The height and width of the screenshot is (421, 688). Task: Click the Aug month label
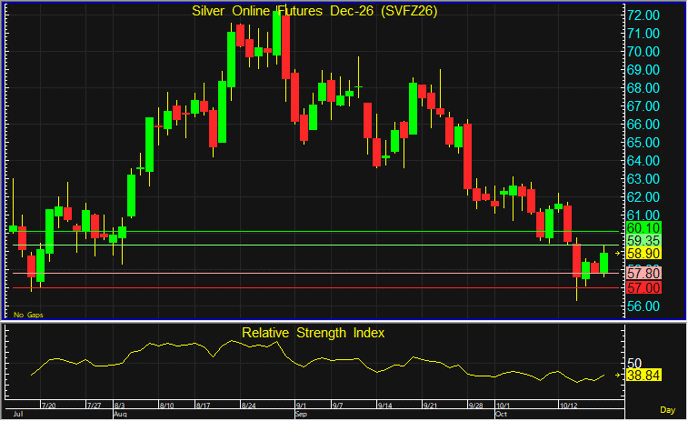pos(120,414)
